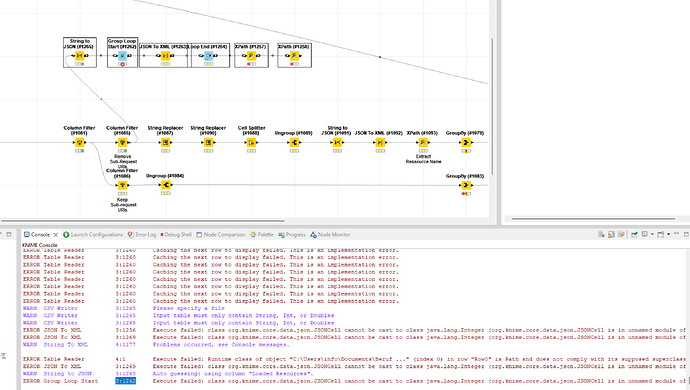Click GroupBy (#1083) status traffic light
The image size is (690, 390).
click(466, 194)
